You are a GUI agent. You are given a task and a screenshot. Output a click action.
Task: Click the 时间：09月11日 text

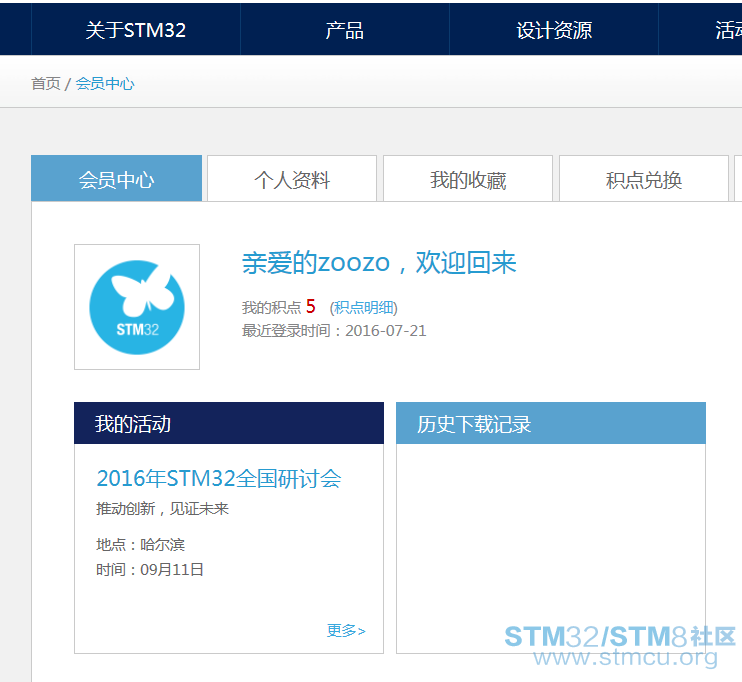(150, 569)
